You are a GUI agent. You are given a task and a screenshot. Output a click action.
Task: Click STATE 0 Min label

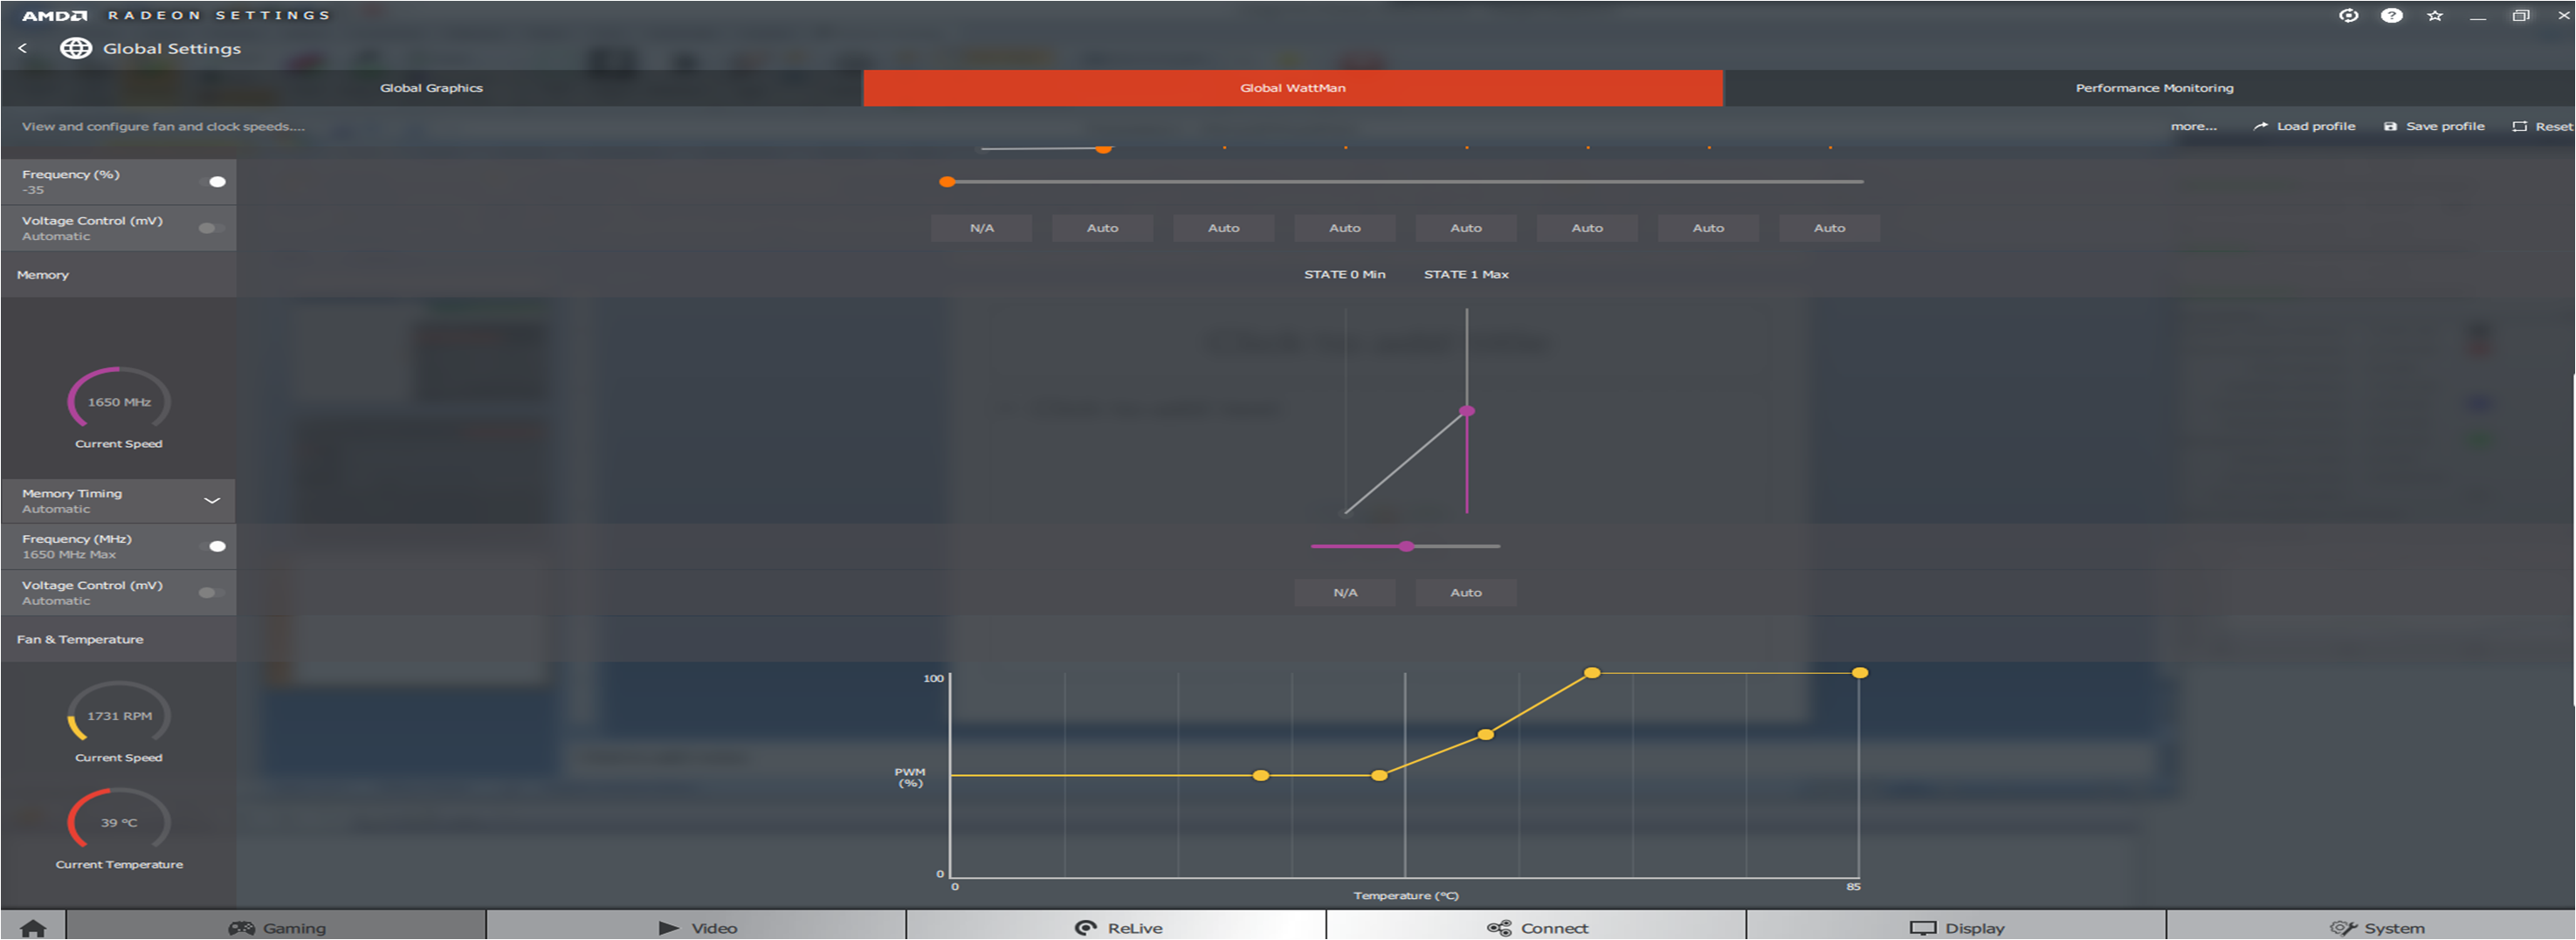point(1344,274)
